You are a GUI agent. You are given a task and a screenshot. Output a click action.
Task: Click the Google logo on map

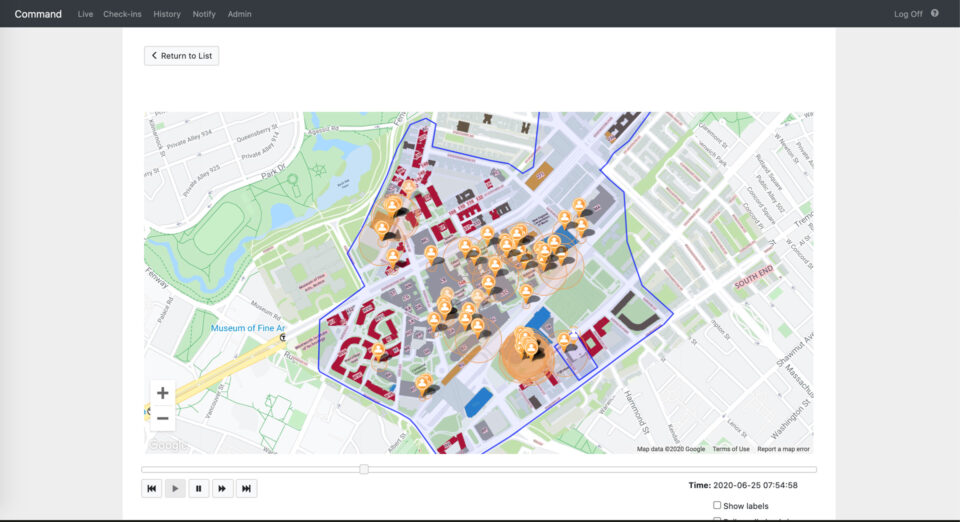pos(167,445)
